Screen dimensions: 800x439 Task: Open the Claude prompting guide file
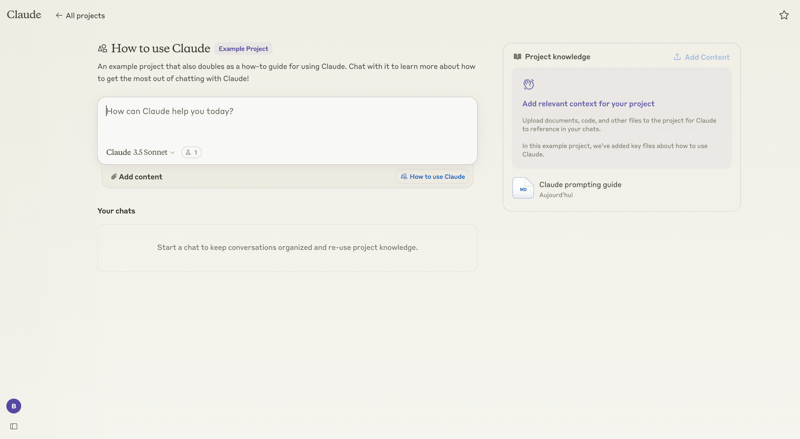pos(621,189)
